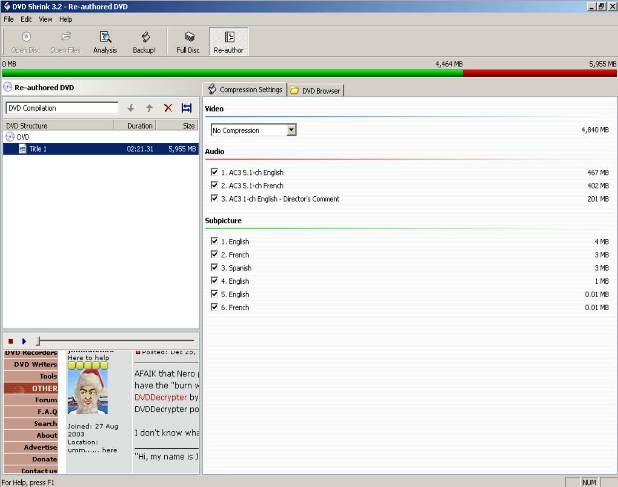Image resolution: width=618 pixels, height=487 pixels.
Task: Select the Re-author mode button
Action: click(229, 42)
